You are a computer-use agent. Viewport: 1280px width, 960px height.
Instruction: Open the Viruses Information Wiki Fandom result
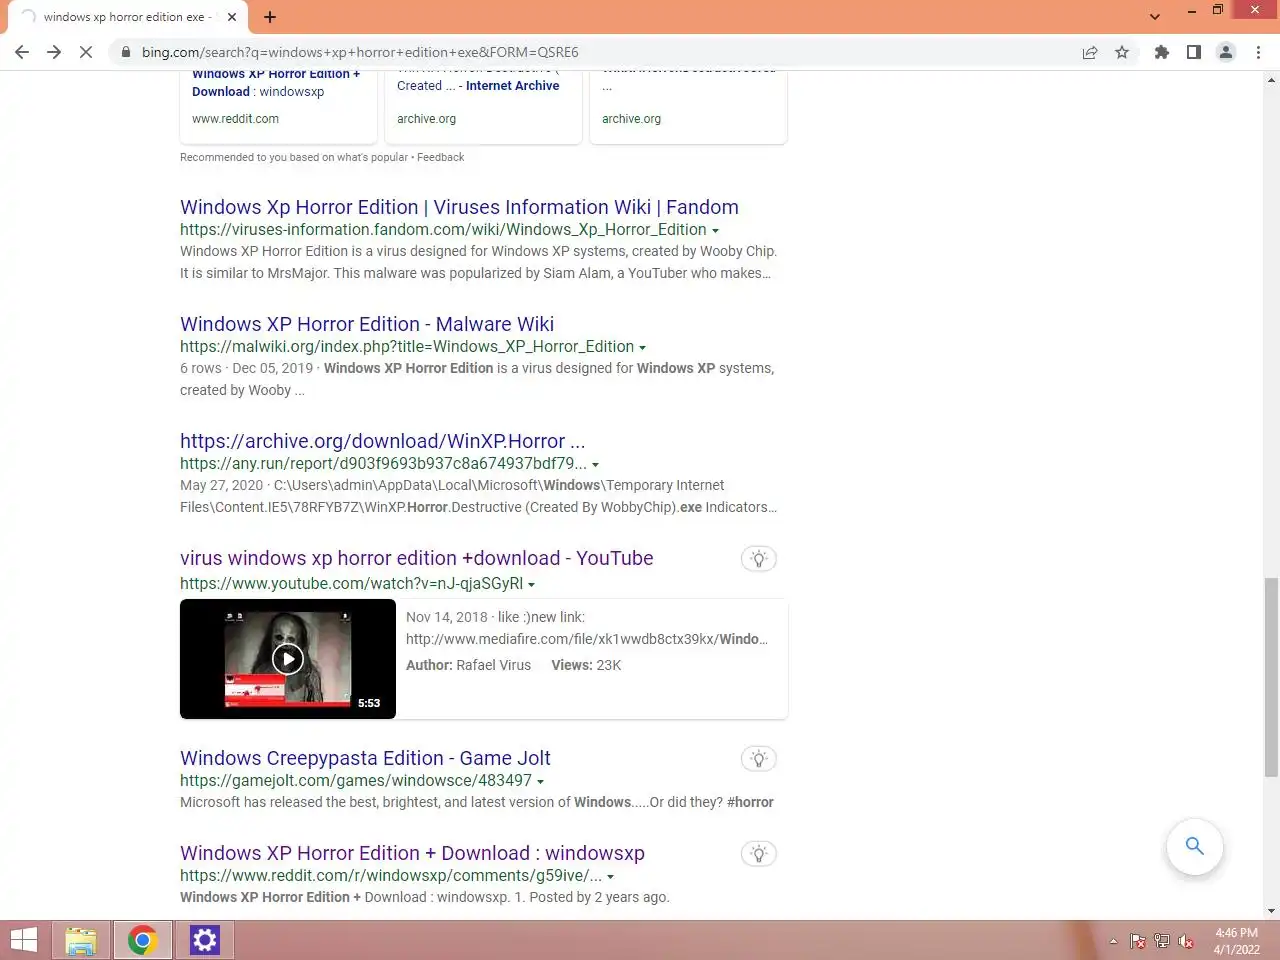pos(459,207)
